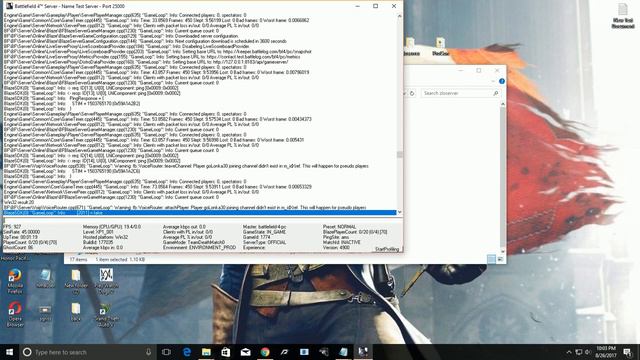Click 'MatchId: INACTIVE' status text
Viewport: 640px width, 360px height.
click(x=342, y=242)
